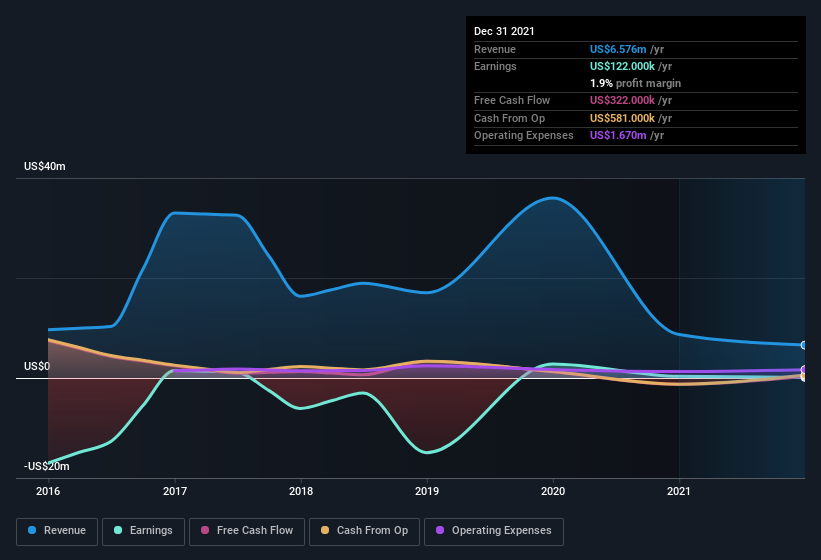Toggle the Operating Expenses legend button

(494, 532)
